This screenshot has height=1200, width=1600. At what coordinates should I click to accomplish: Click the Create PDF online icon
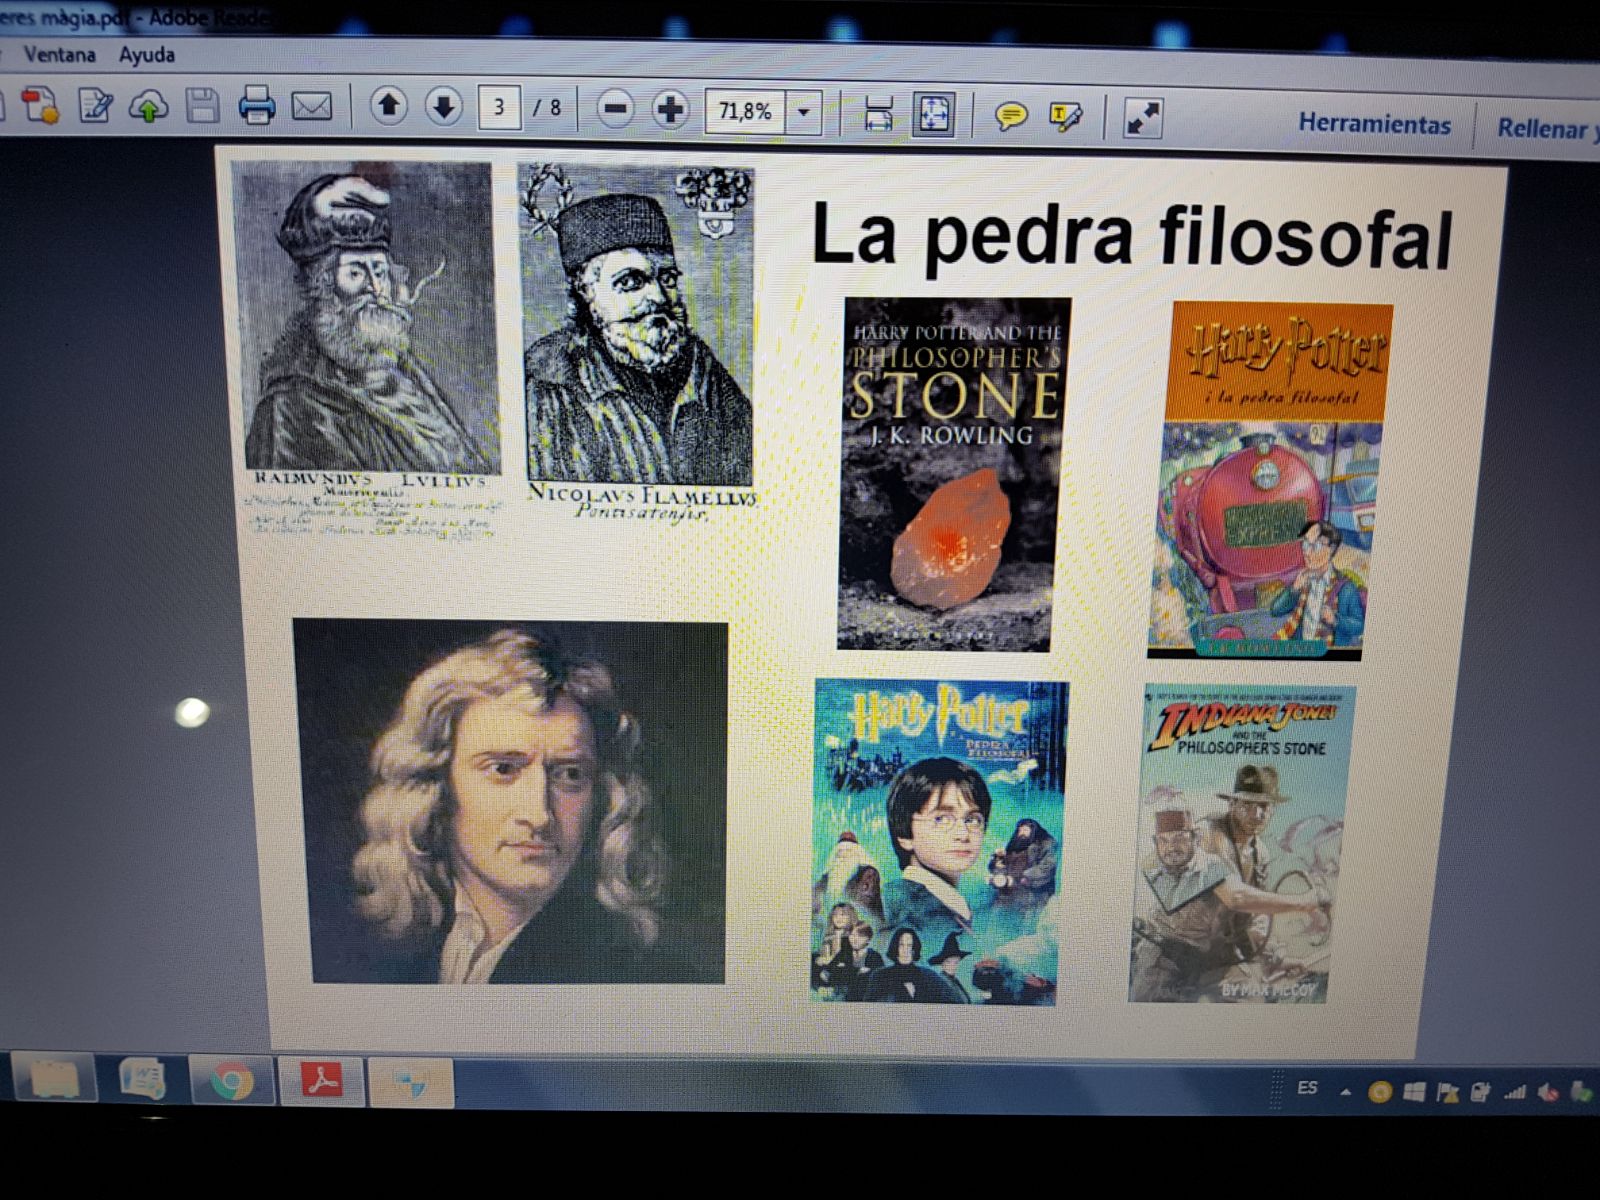click(41, 105)
